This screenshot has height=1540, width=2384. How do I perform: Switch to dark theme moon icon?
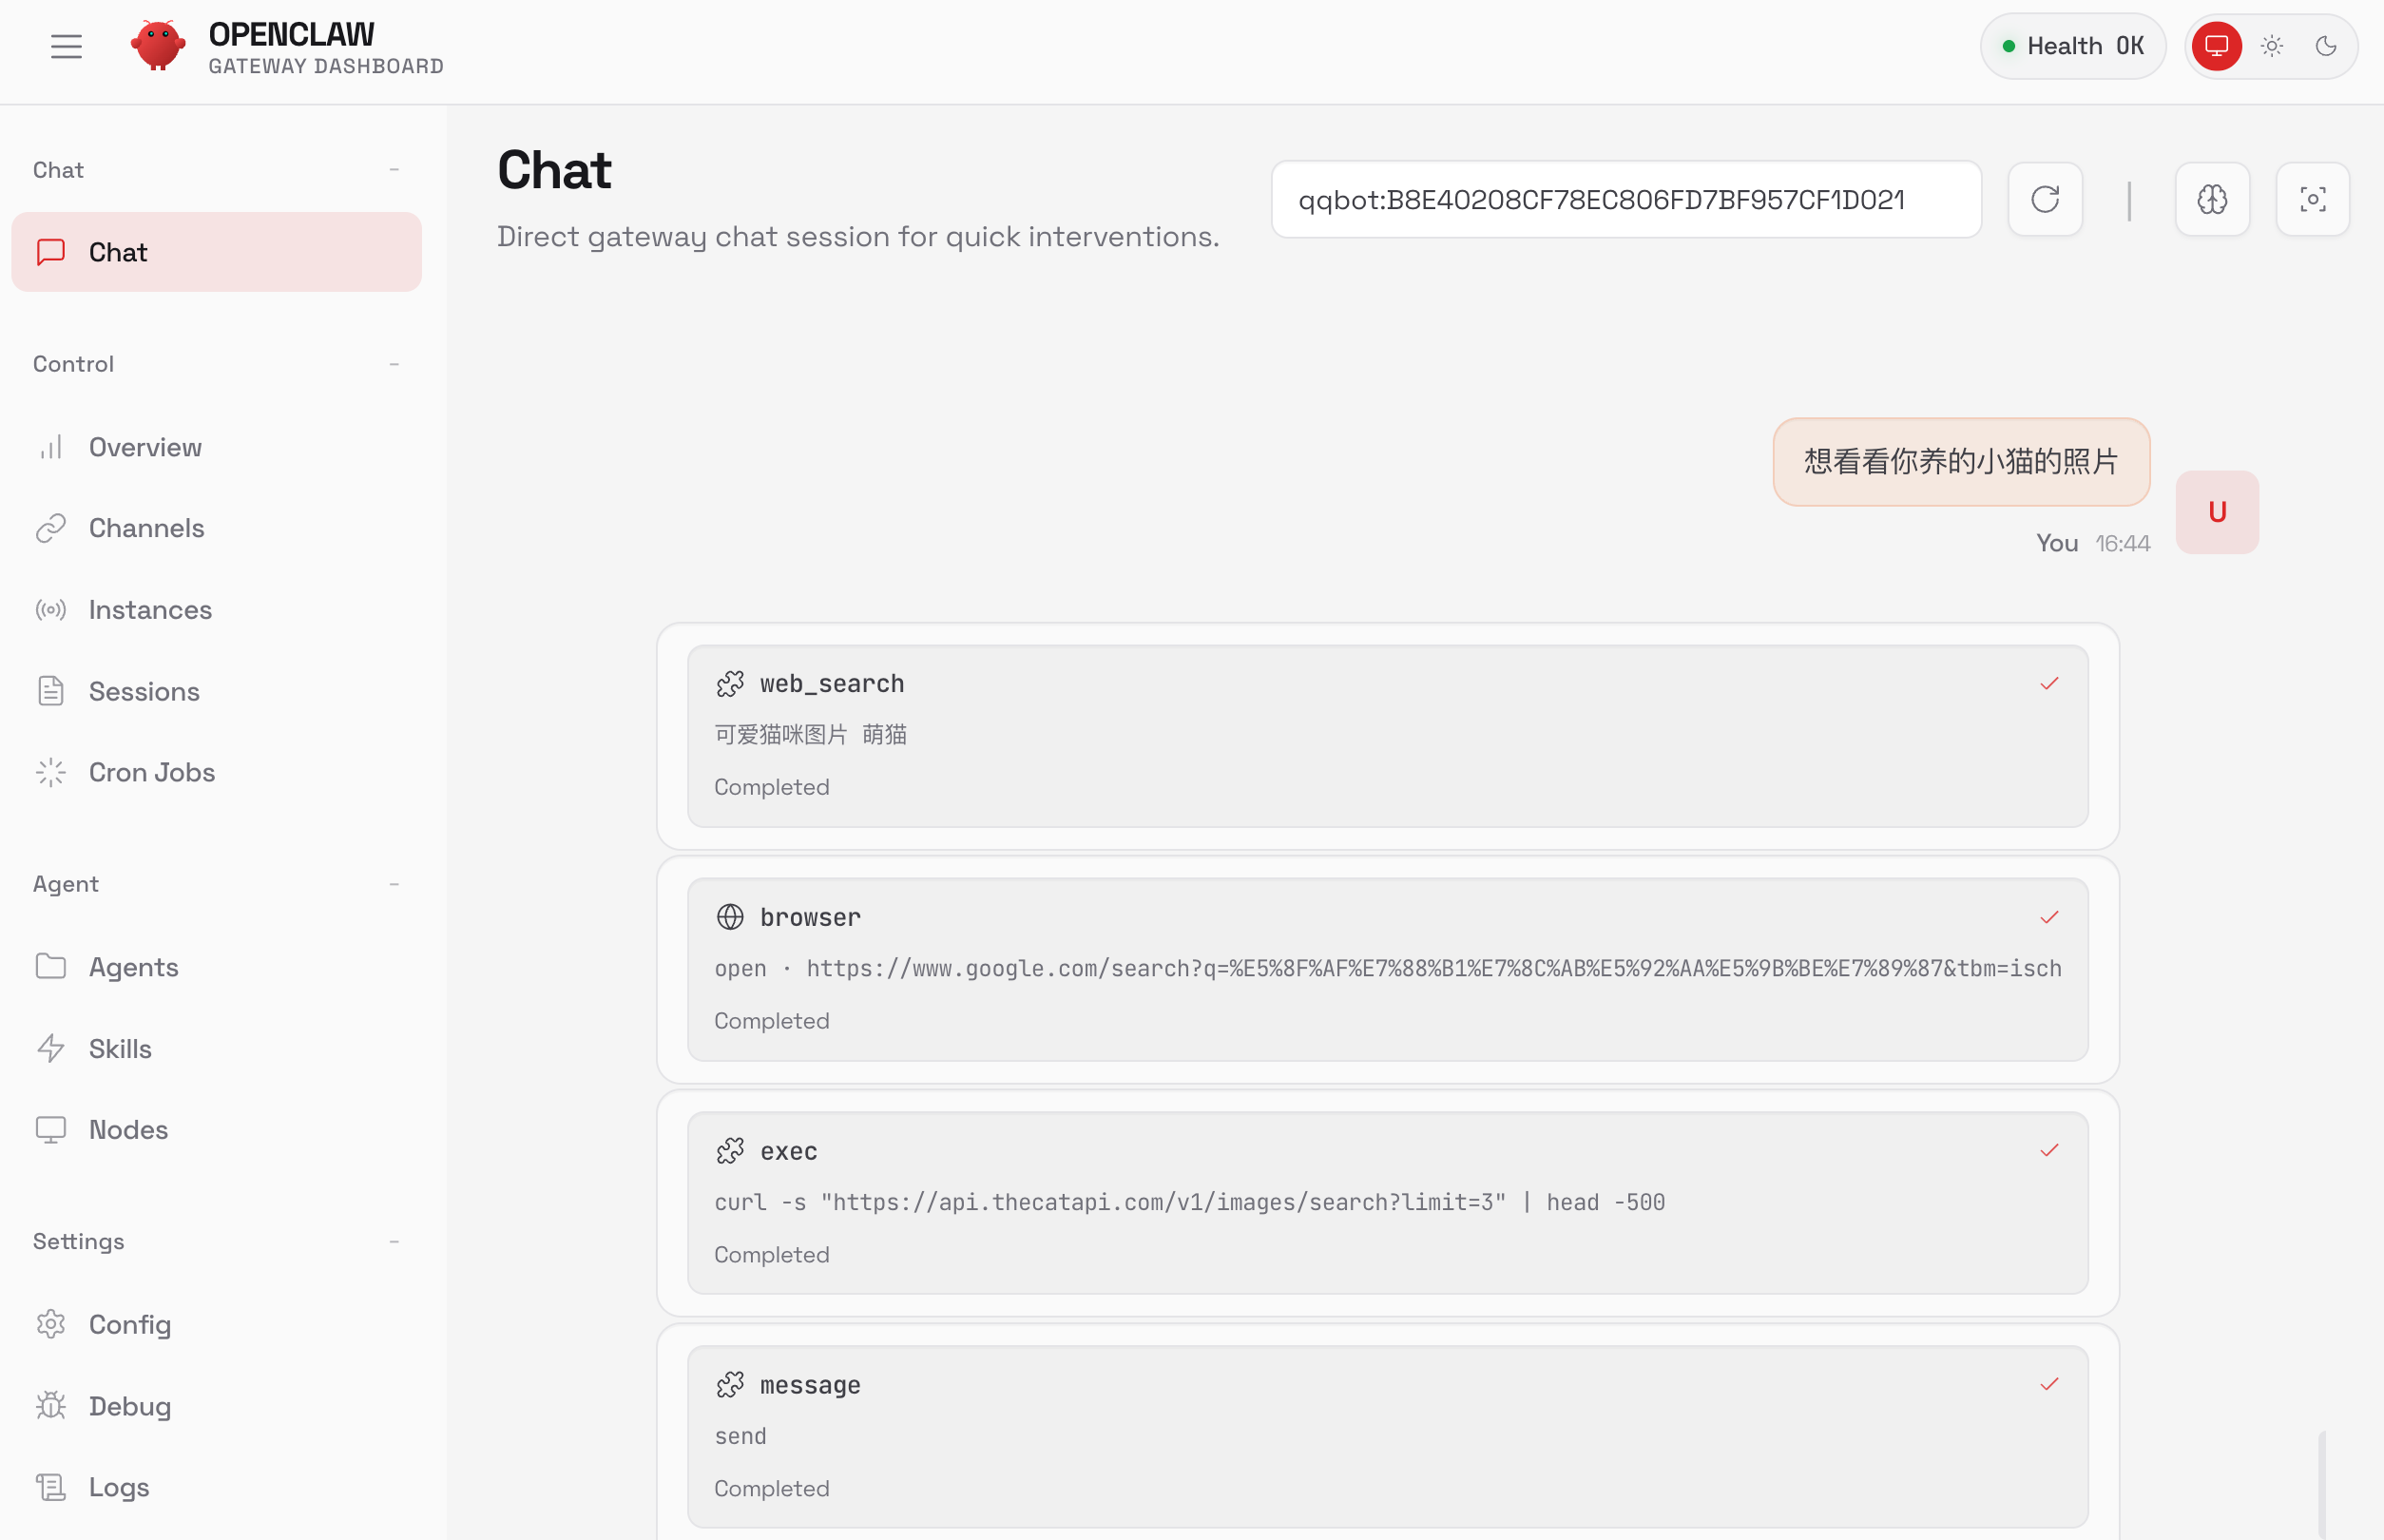click(2325, 46)
